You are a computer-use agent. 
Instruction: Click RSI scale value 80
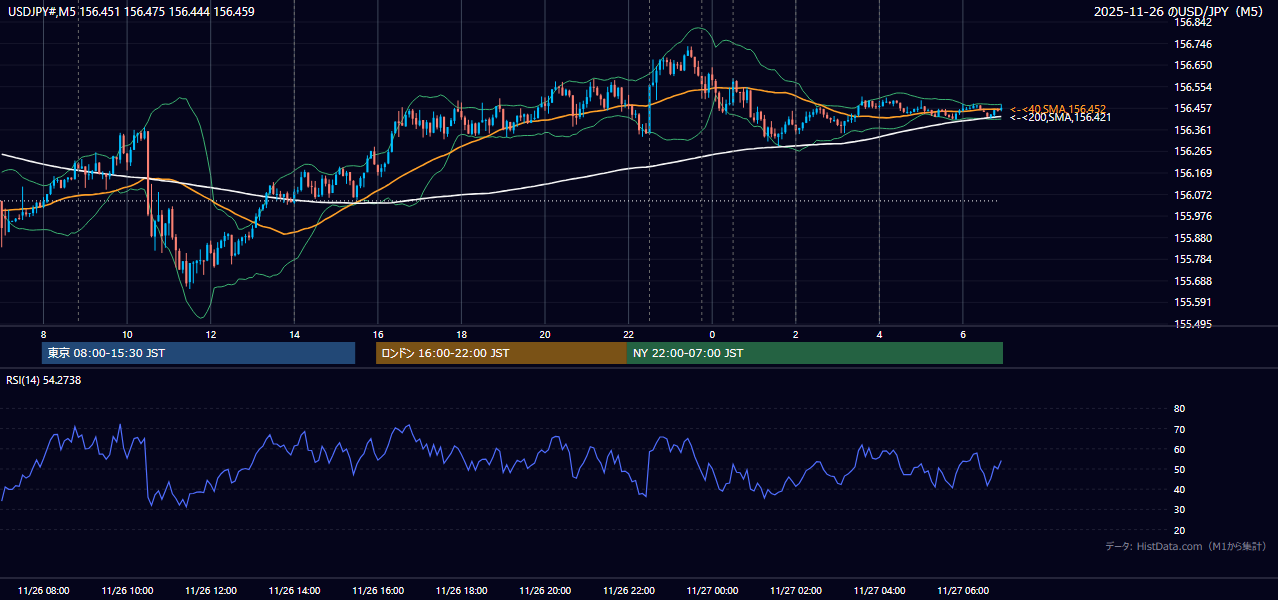coord(1180,409)
